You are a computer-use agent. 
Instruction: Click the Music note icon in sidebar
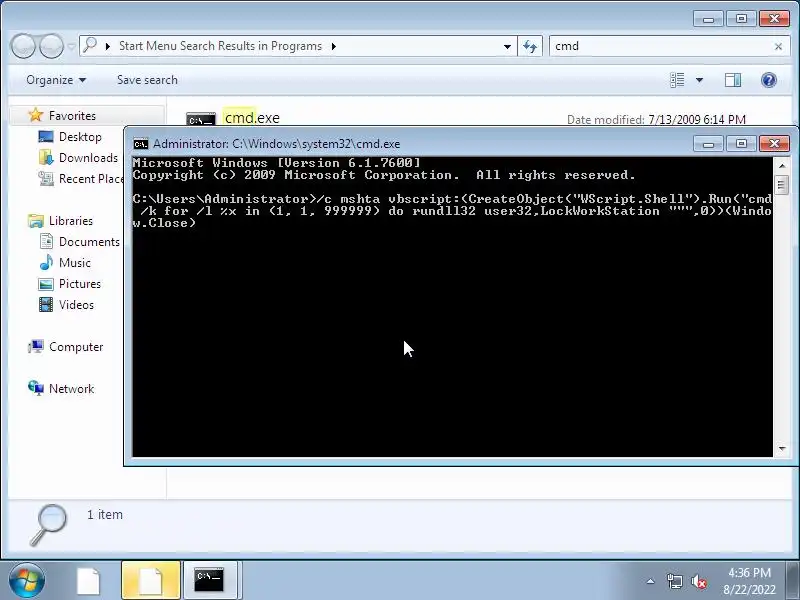[46, 262]
